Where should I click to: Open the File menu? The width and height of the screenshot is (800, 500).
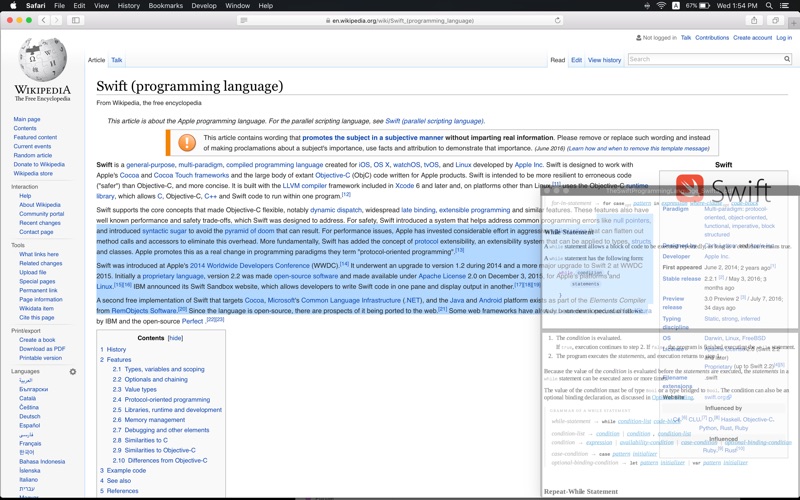click(60, 6)
